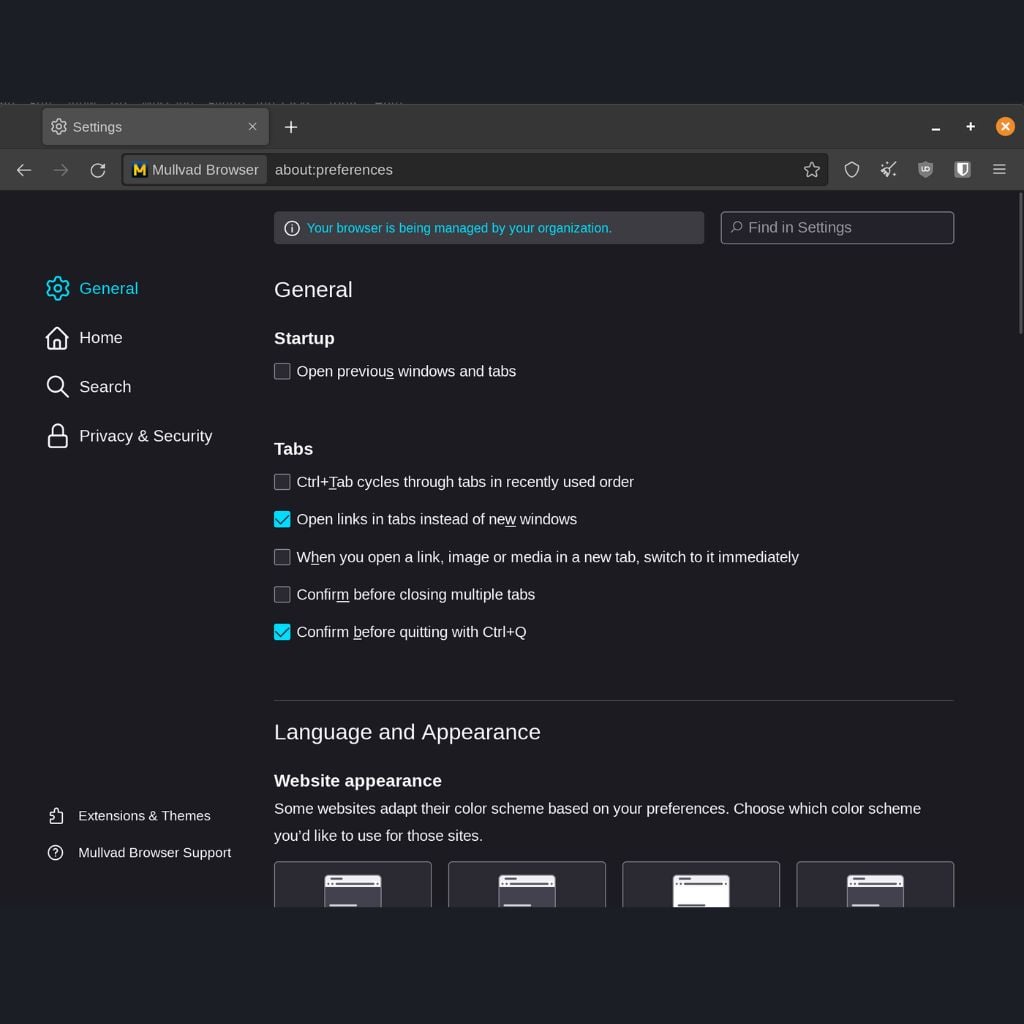Enable Ctrl+Tab recently used order cycling

(x=282, y=482)
